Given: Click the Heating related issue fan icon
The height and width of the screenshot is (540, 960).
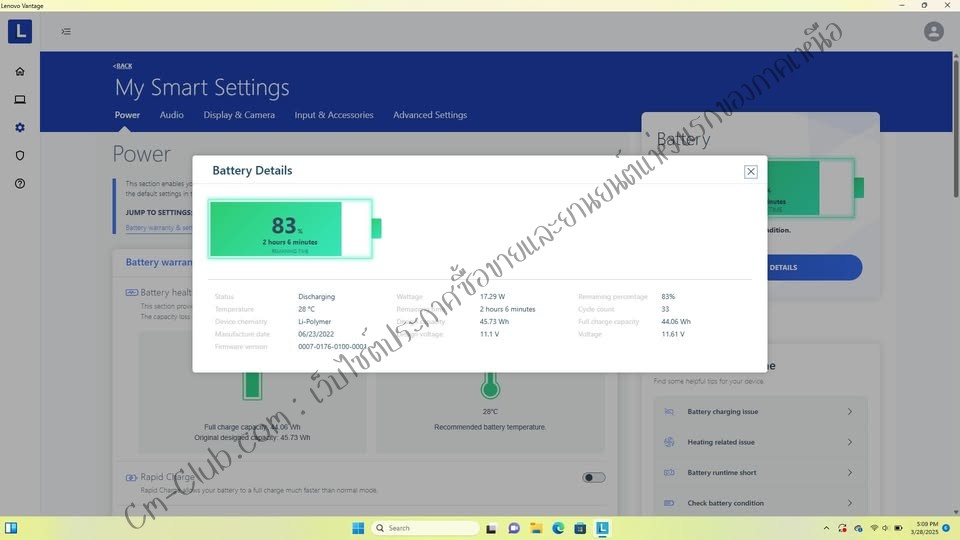Looking at the screenshot, I should 669,442.
